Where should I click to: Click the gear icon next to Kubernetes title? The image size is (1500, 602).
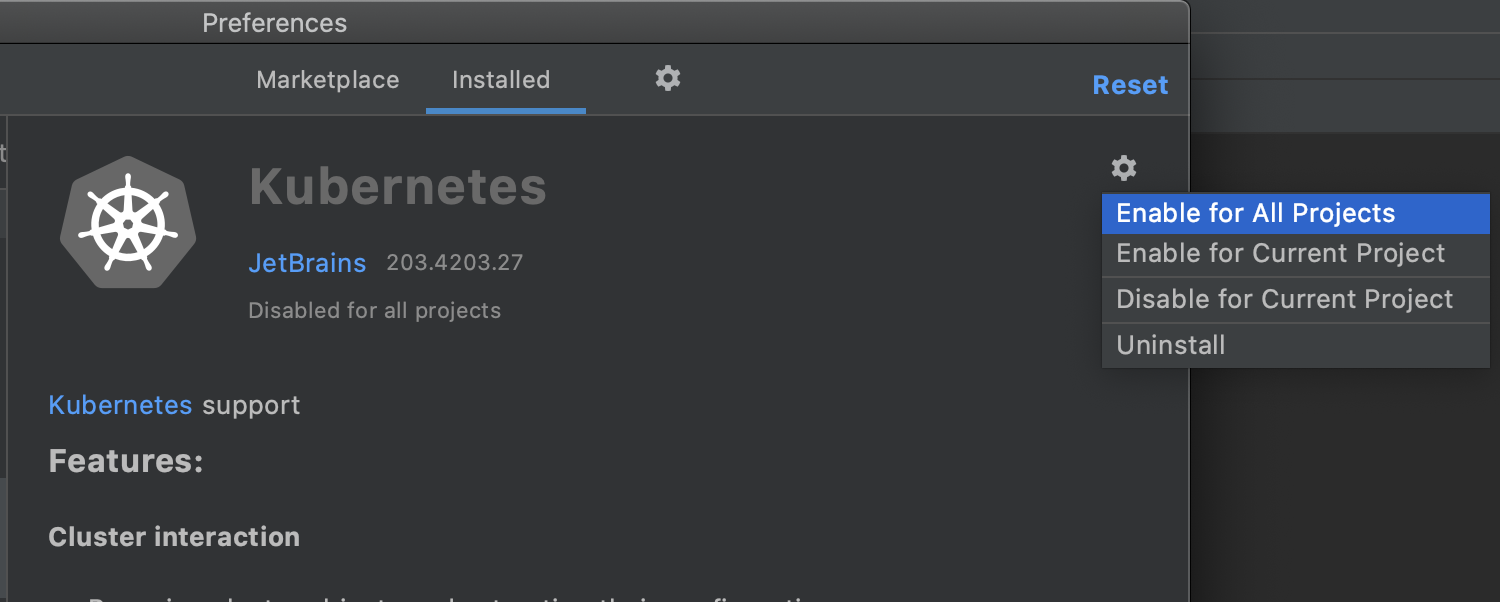pyautogui.click(x=1124, y=168)
